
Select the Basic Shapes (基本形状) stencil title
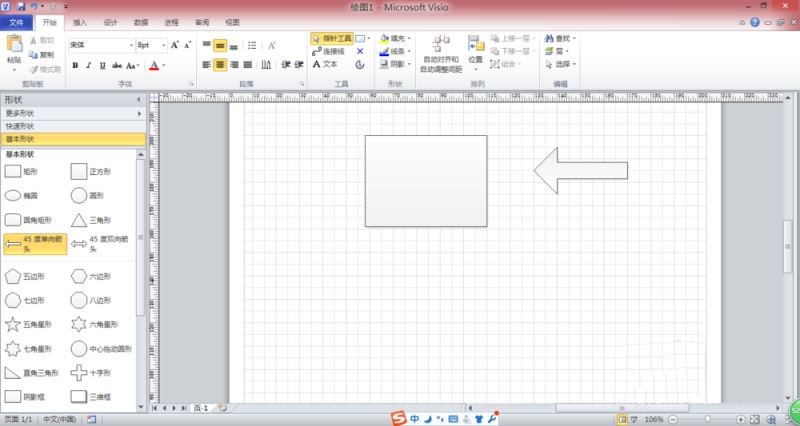click(x=73, y=139)
